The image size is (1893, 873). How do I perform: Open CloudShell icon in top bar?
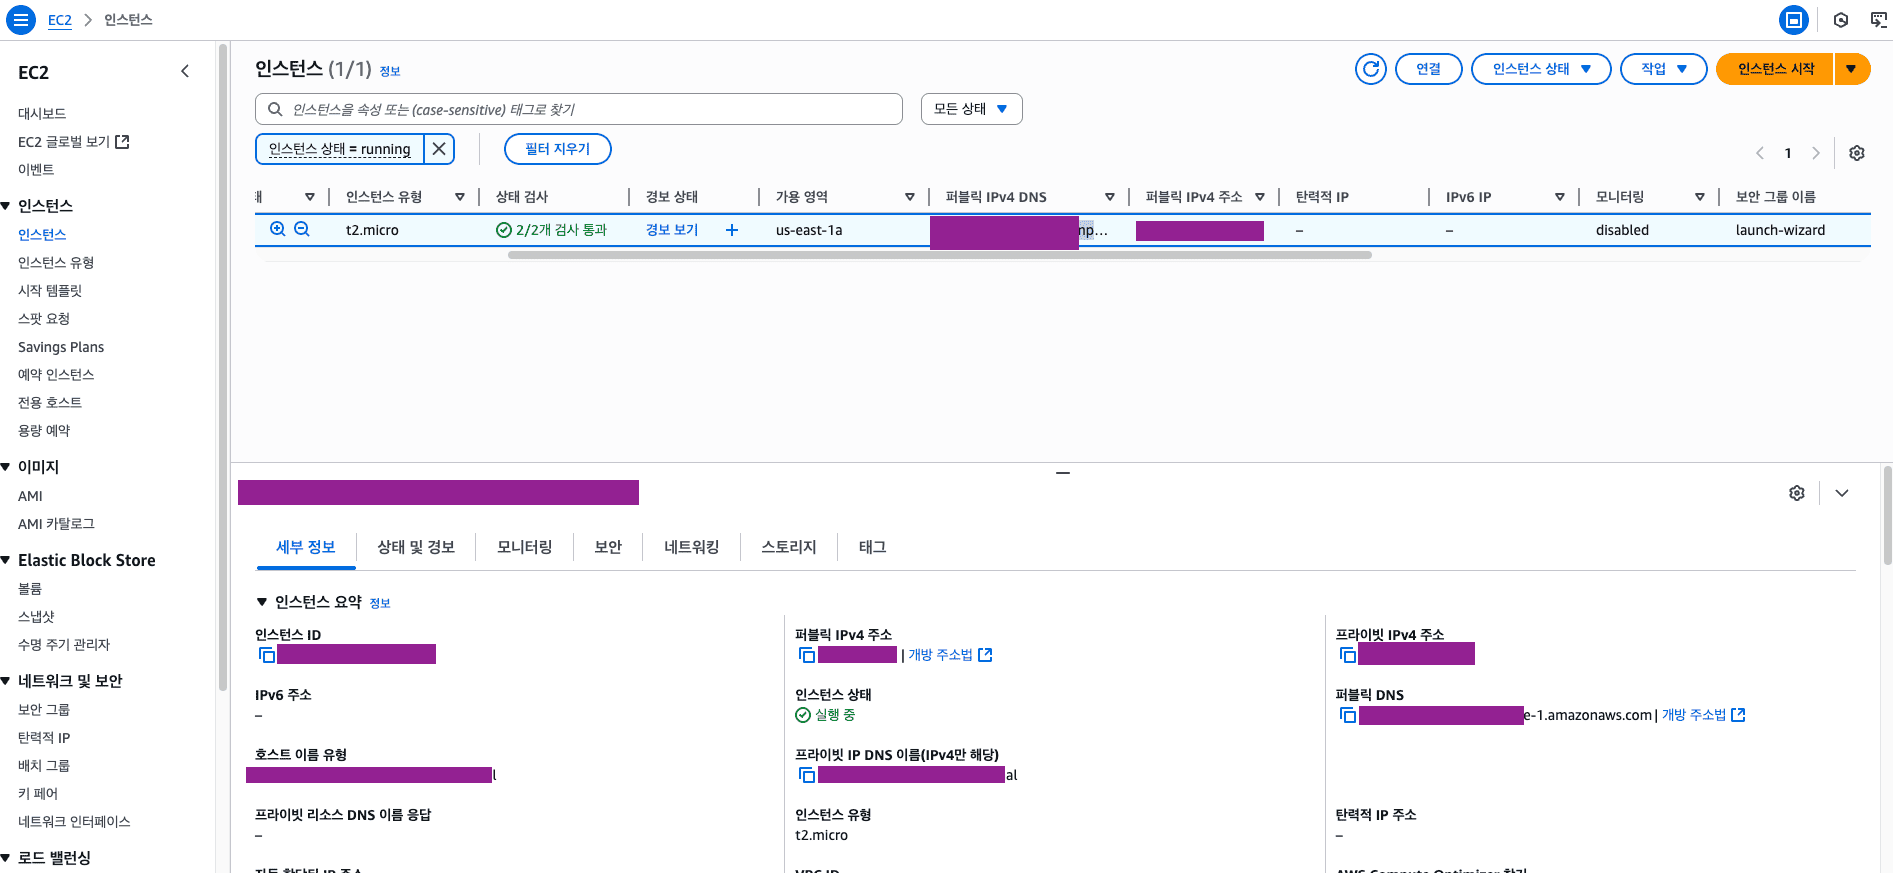(1794, 20)
